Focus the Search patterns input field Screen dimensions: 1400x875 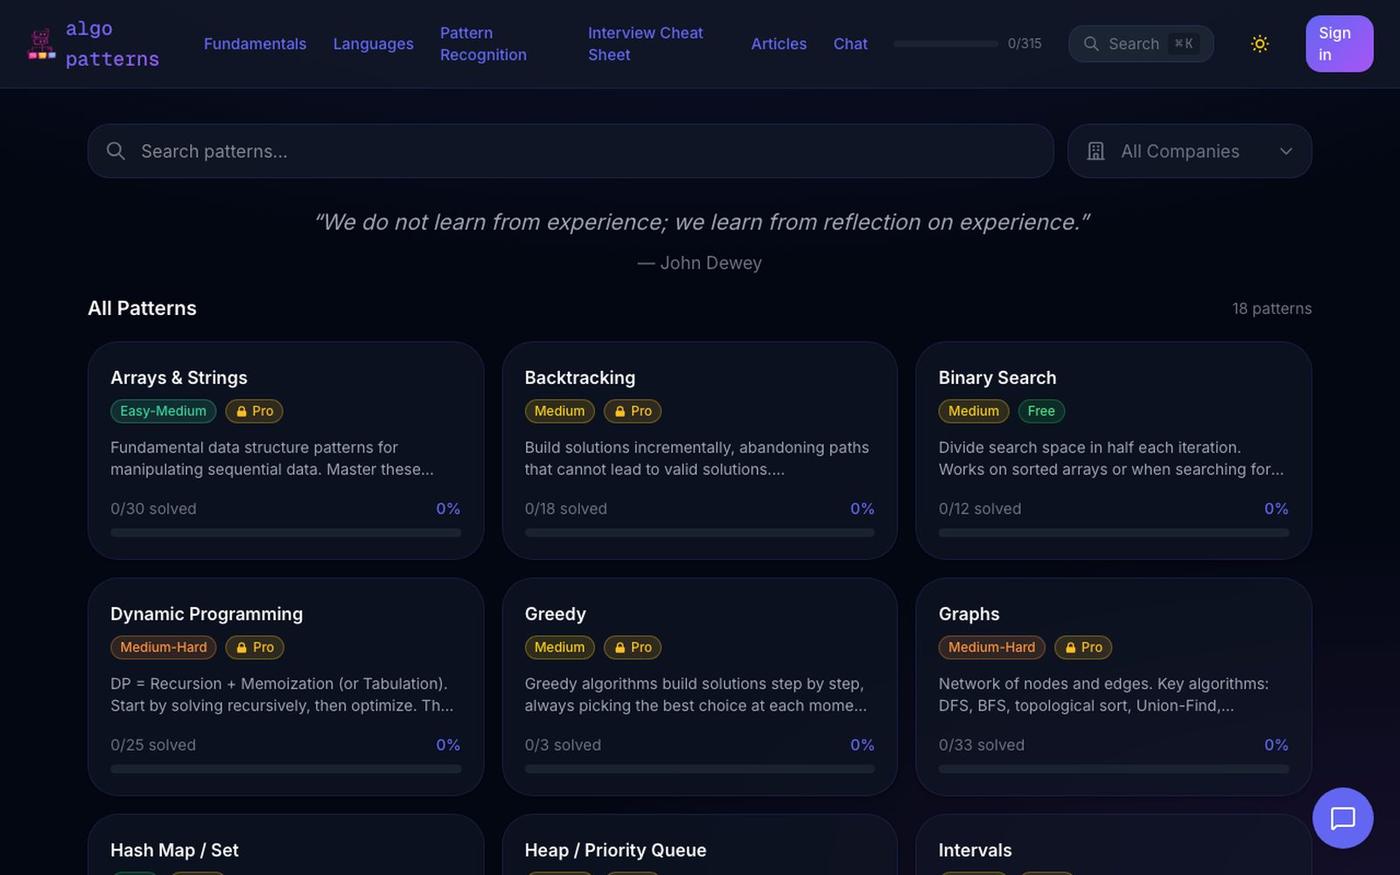click(x=571, y=151)
